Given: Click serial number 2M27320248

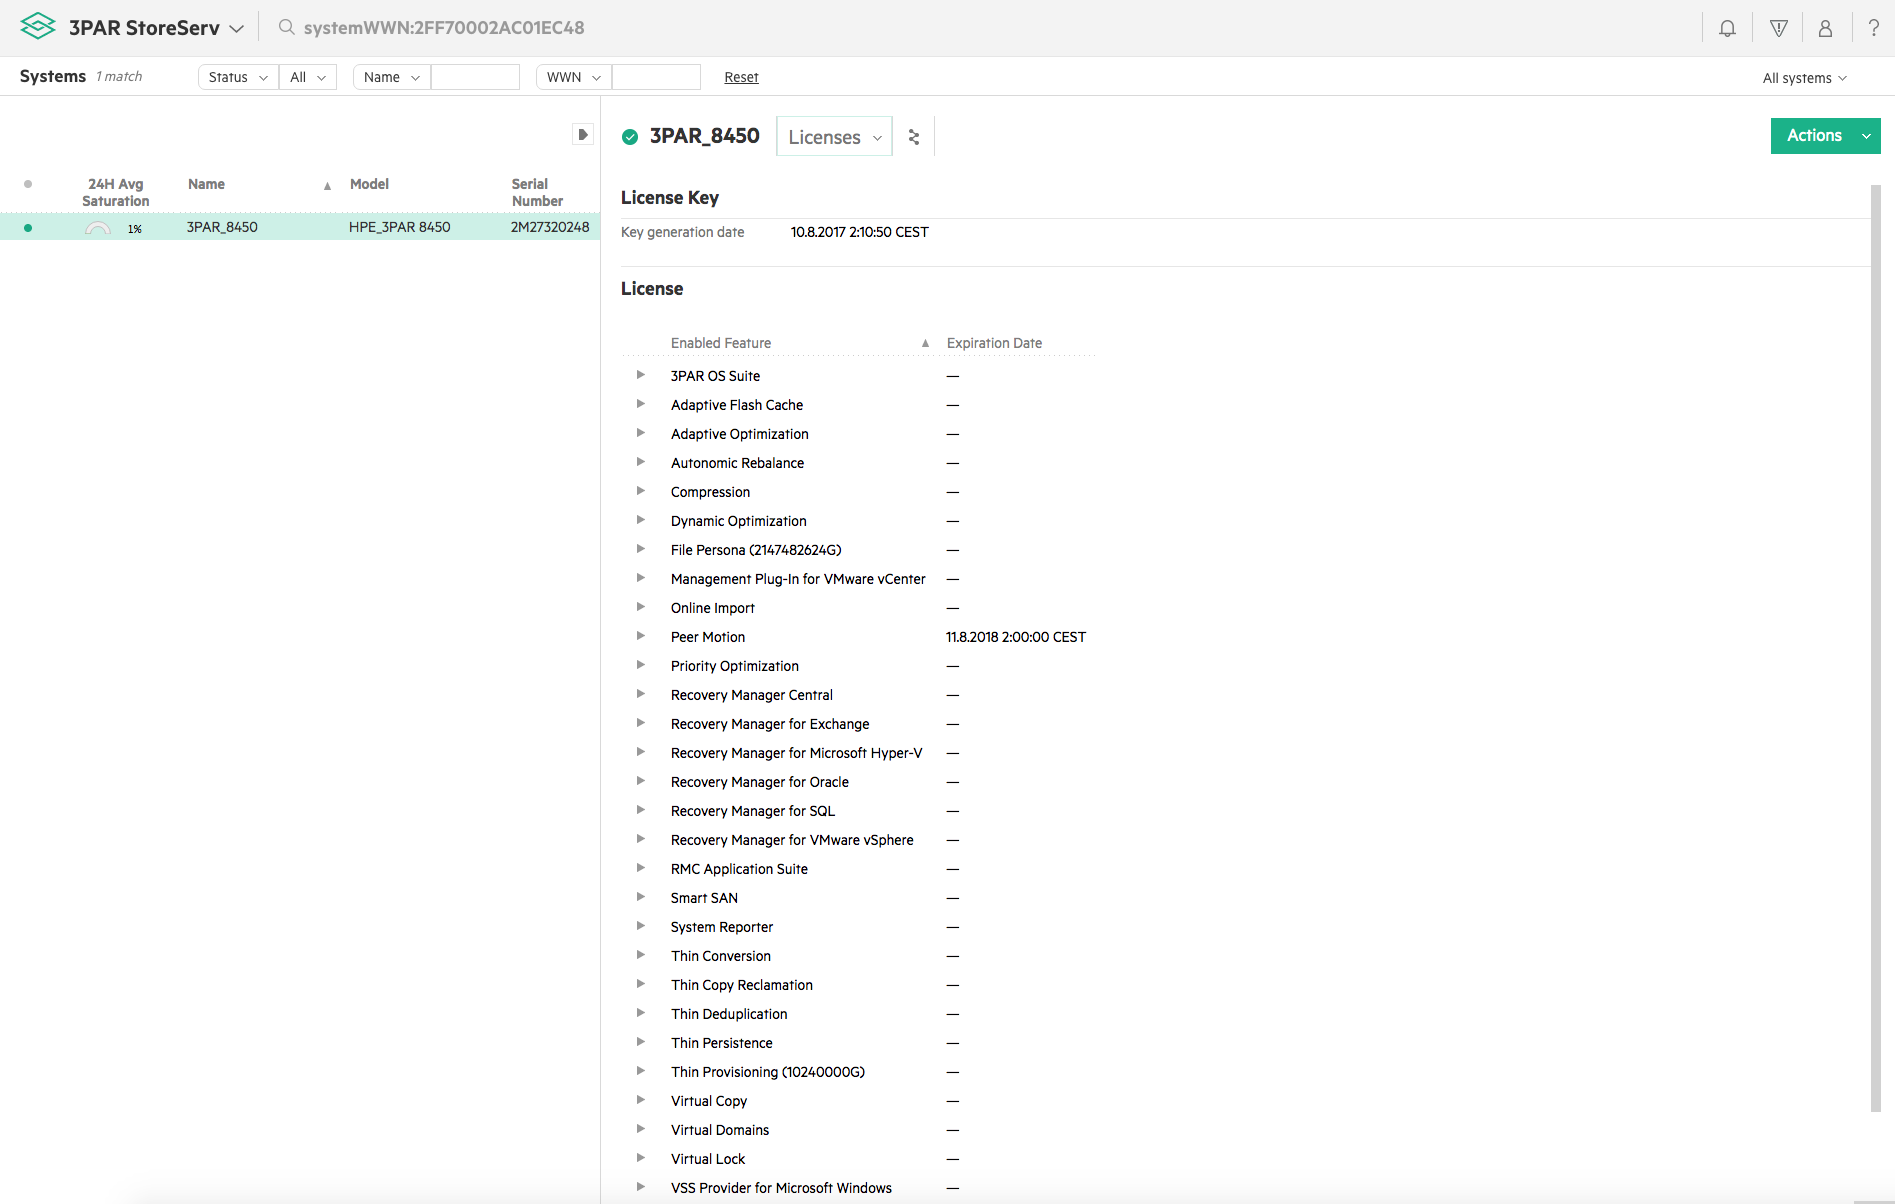Looking at the screenshot, I should pyautogui.click(x=550, y=227).
